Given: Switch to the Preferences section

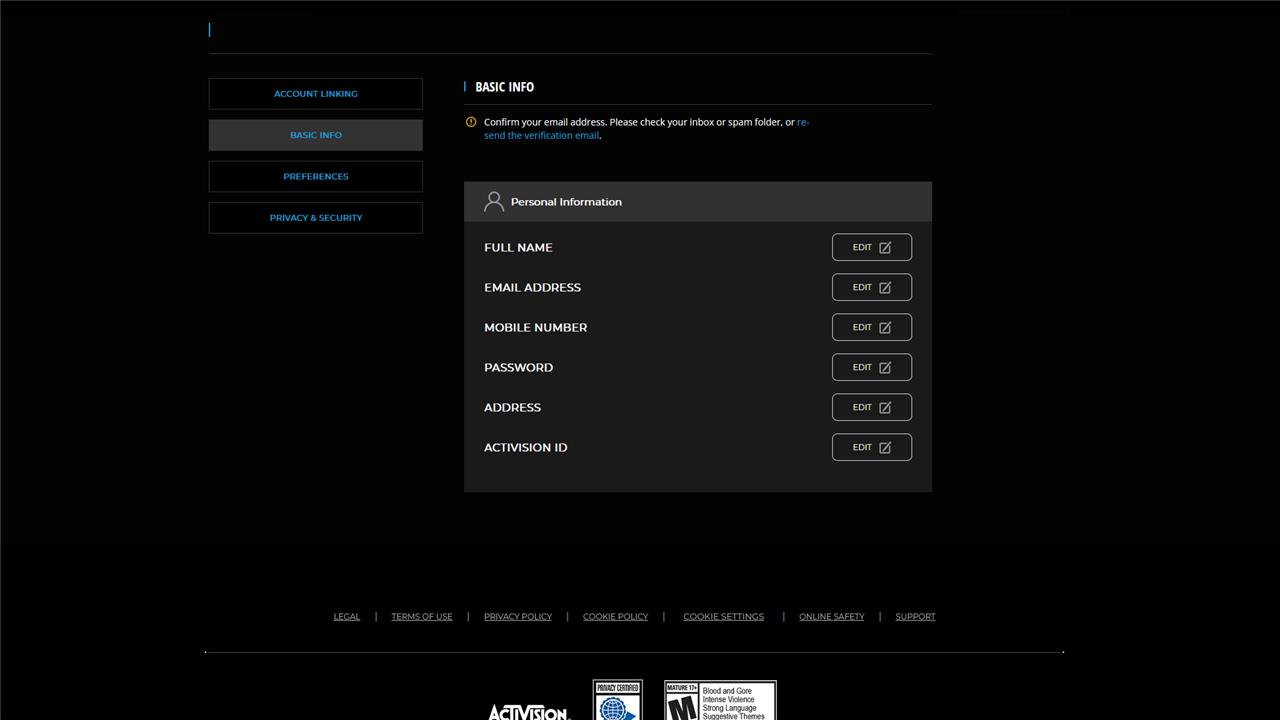Looking at the screenshot, I should tap(316, 177).
